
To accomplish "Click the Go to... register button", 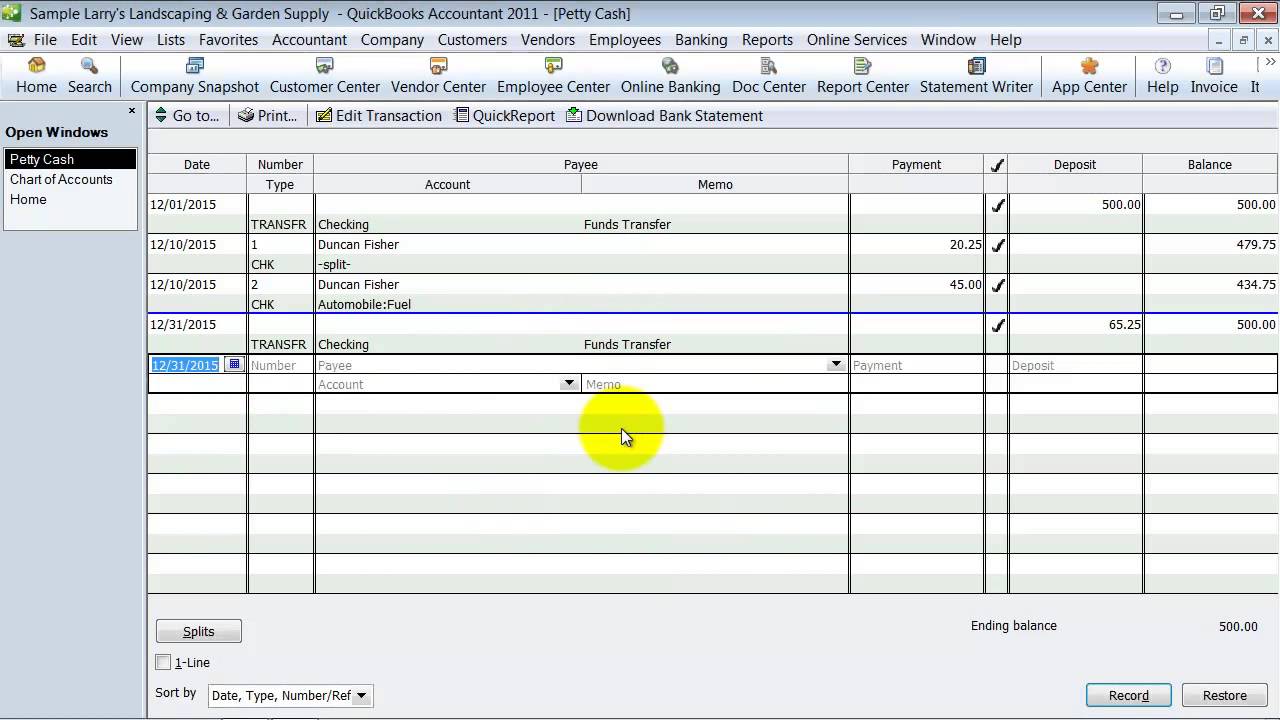I will pos(187,116).
